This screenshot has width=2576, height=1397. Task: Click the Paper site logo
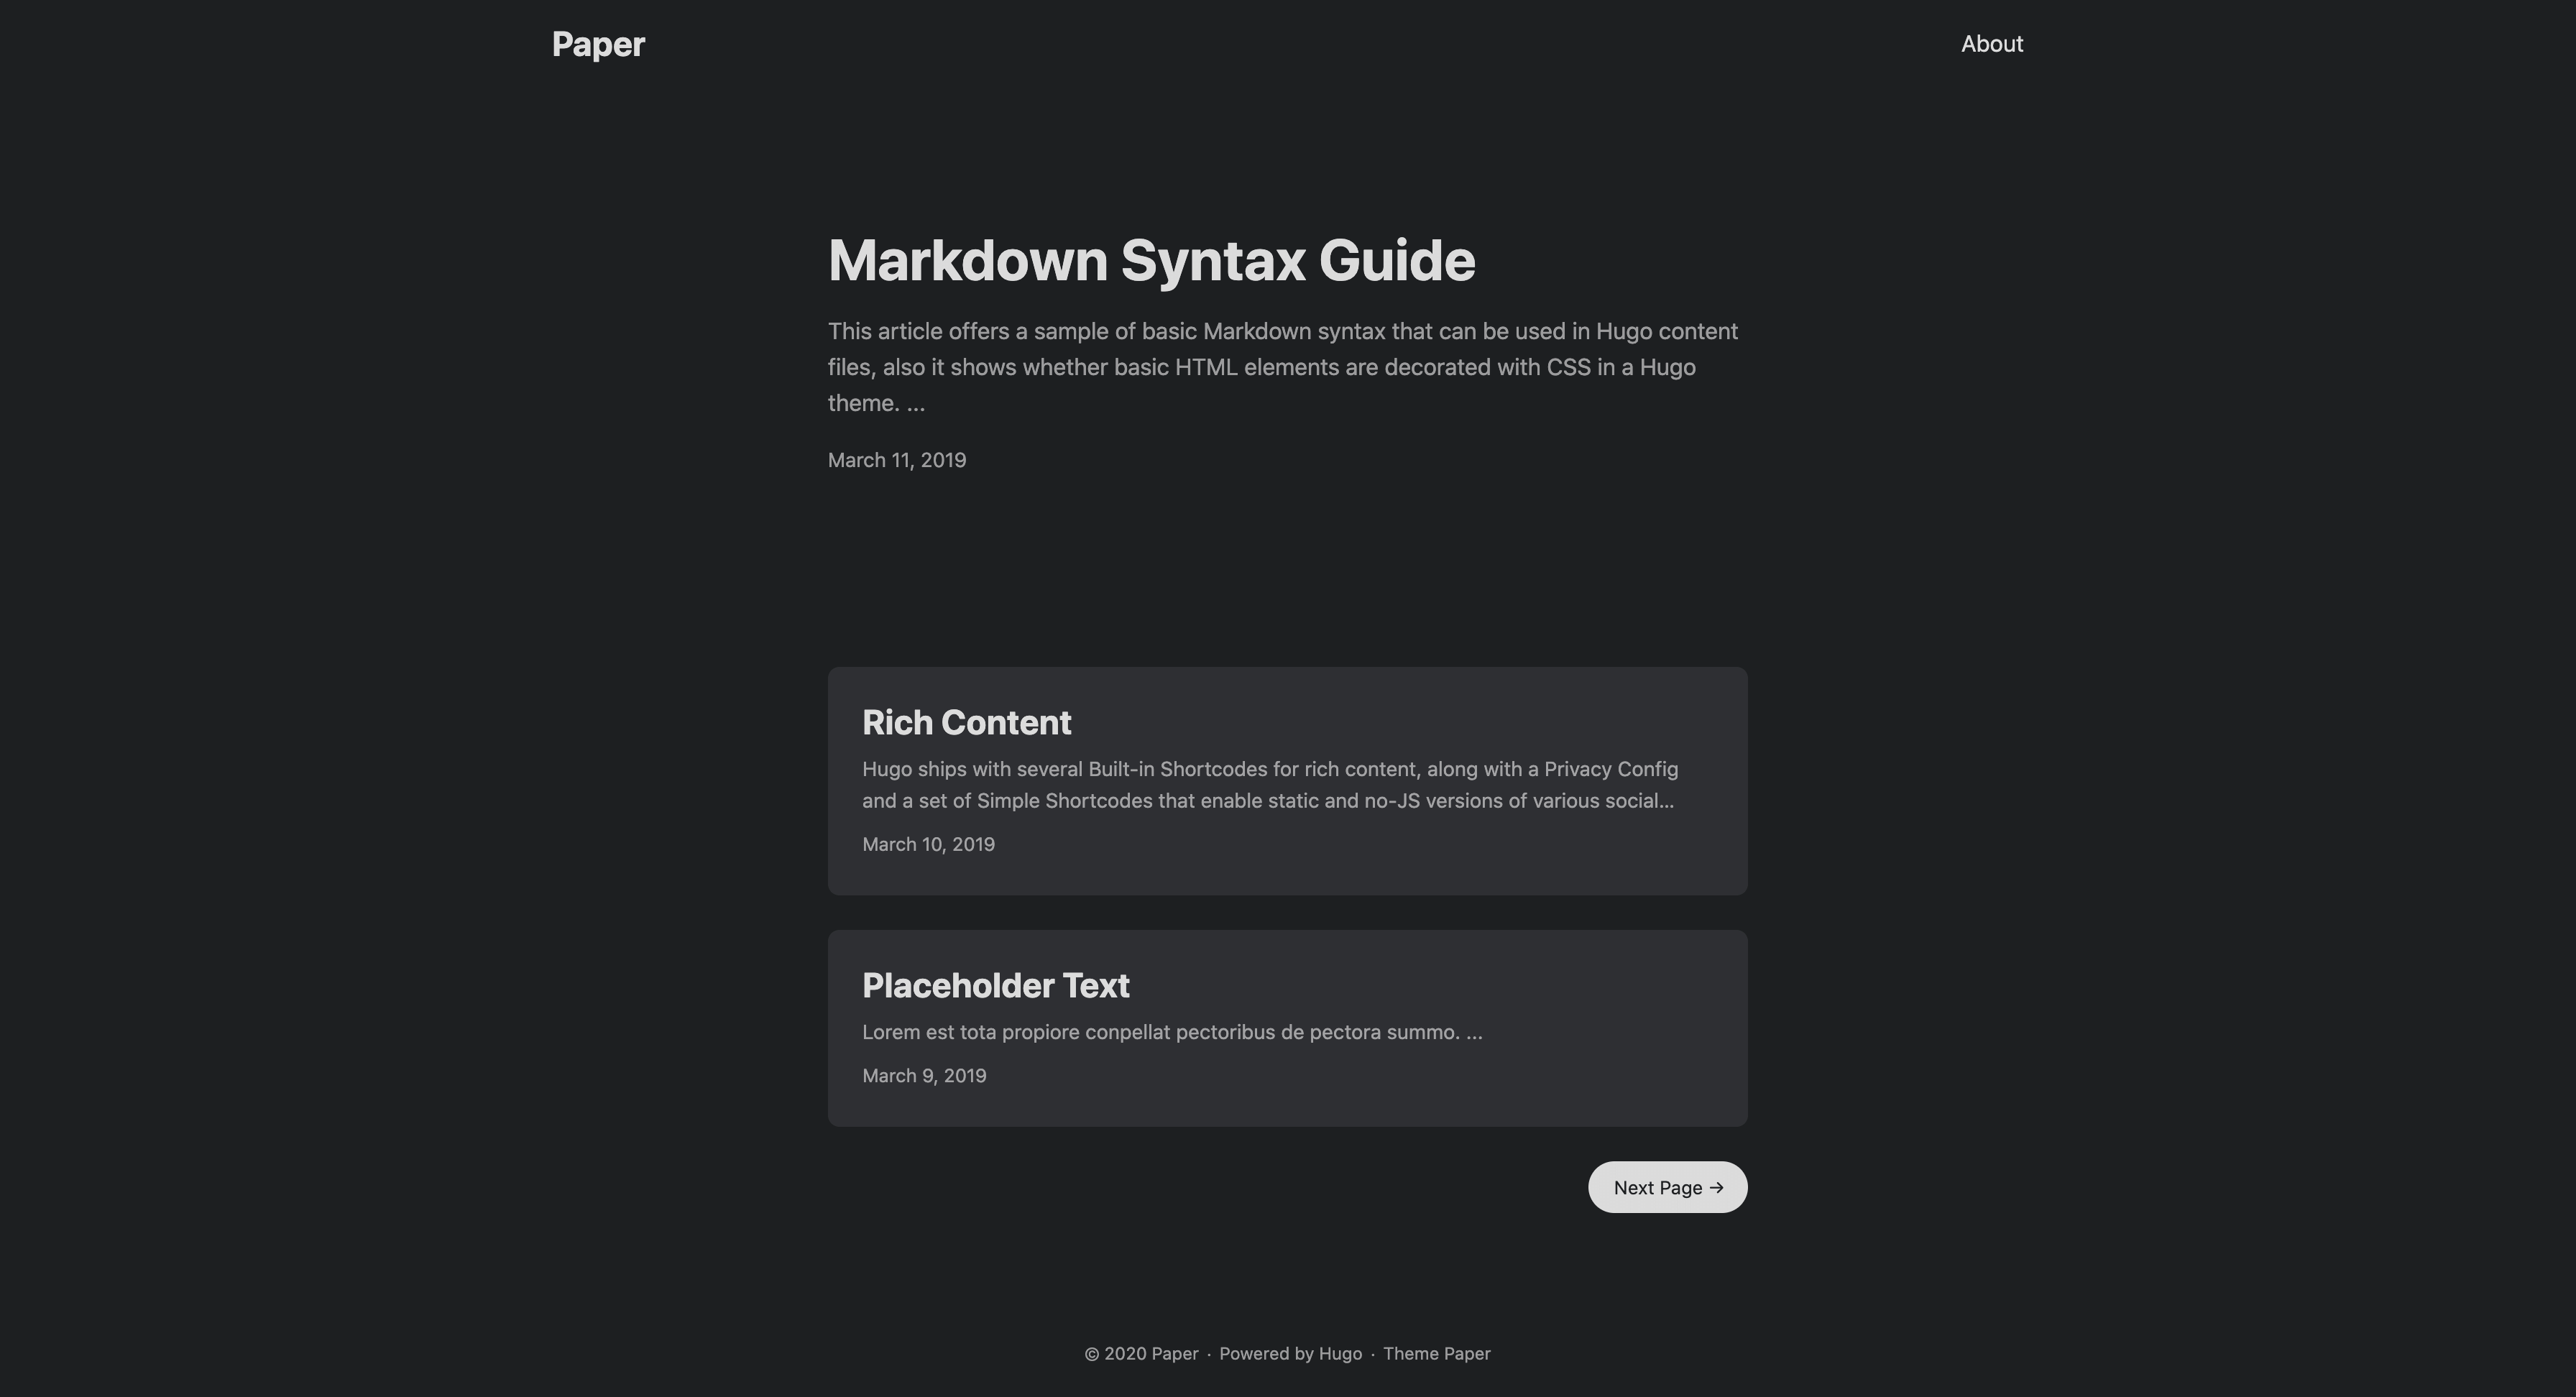tap(598, 44)
